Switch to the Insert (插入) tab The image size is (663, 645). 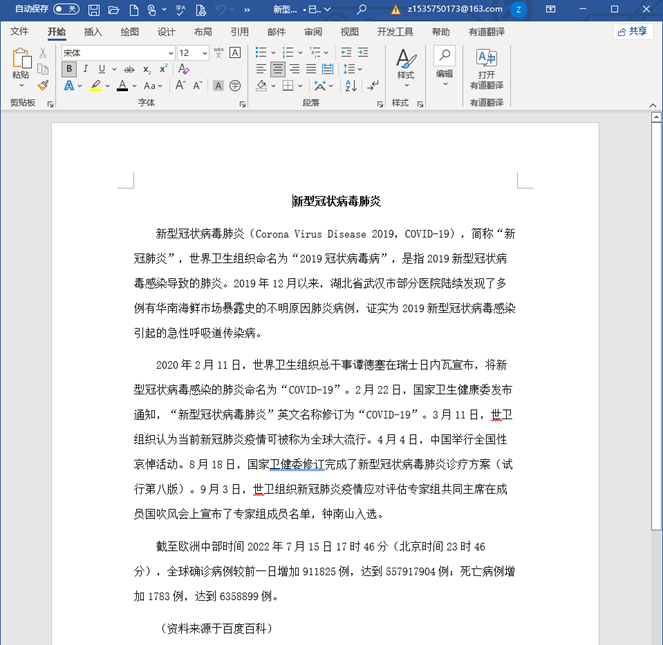pos(93,32)
